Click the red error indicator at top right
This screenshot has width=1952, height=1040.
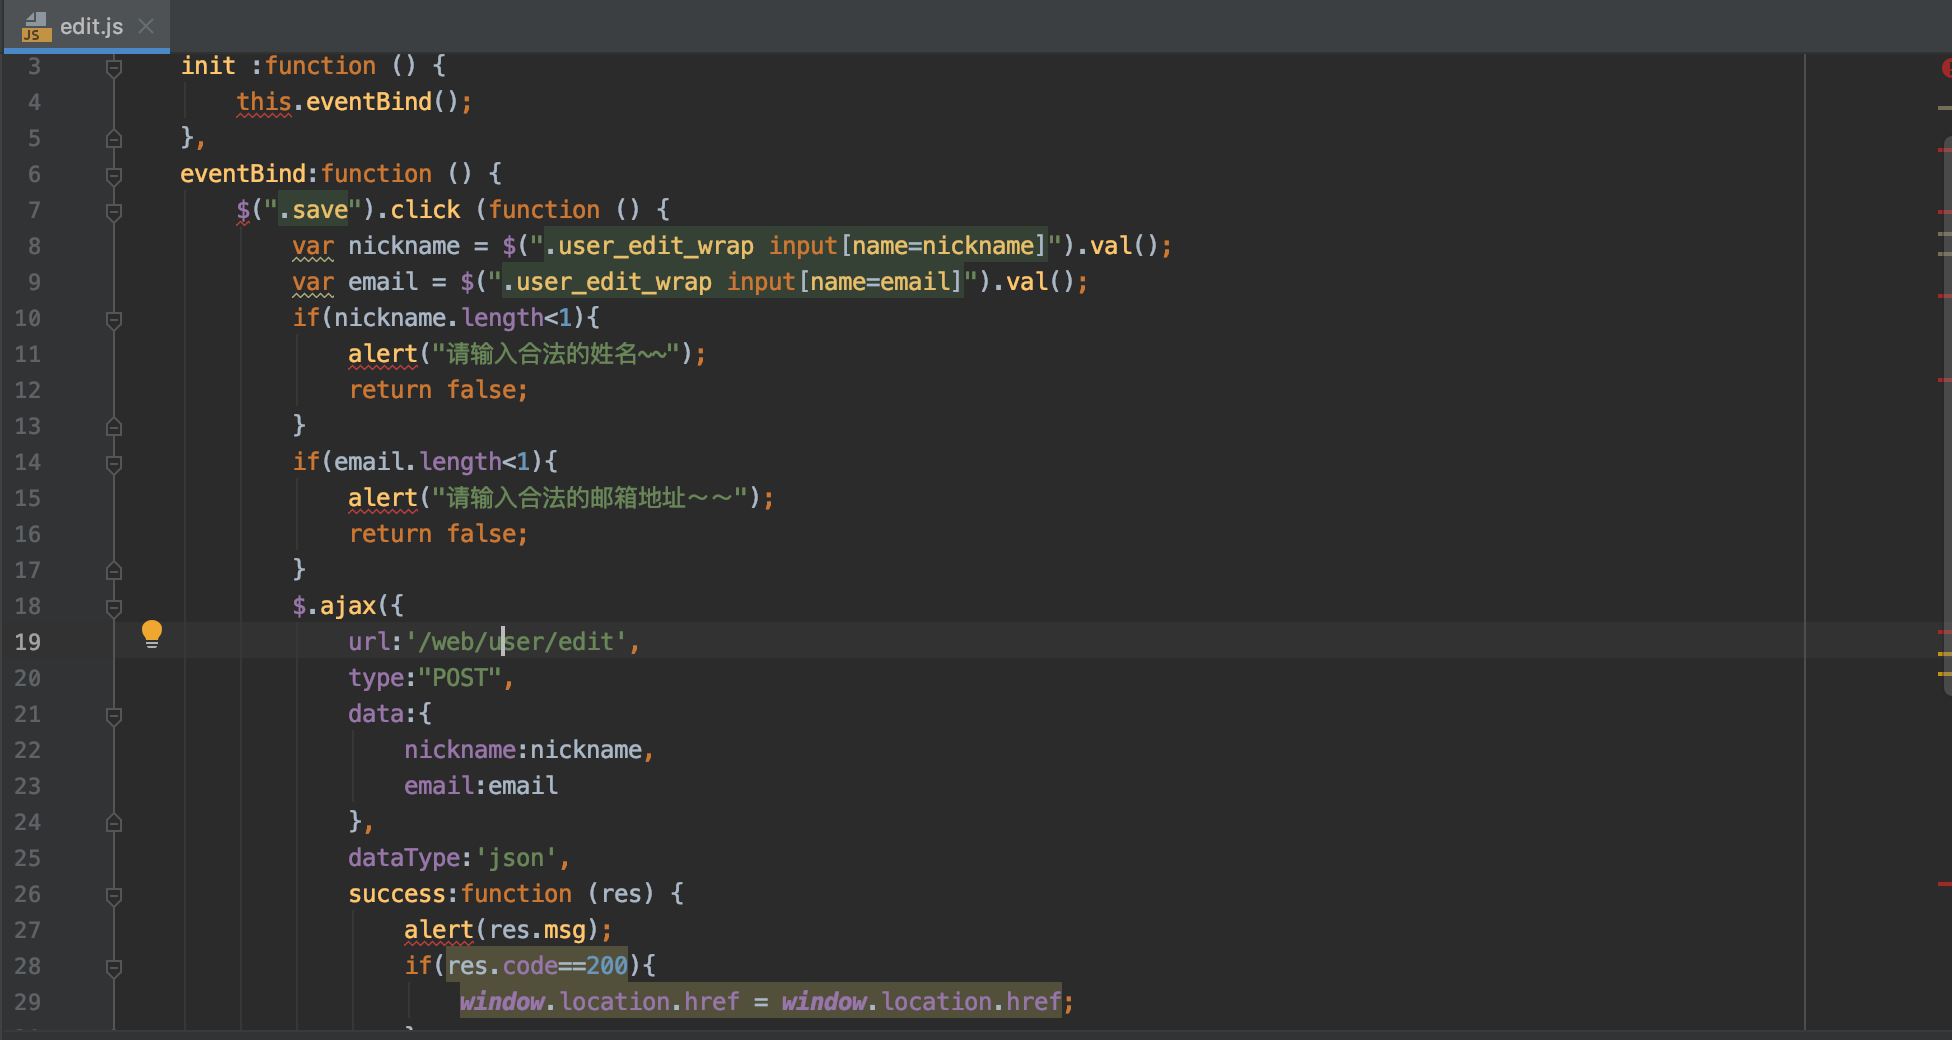(x=1946, y=68)
